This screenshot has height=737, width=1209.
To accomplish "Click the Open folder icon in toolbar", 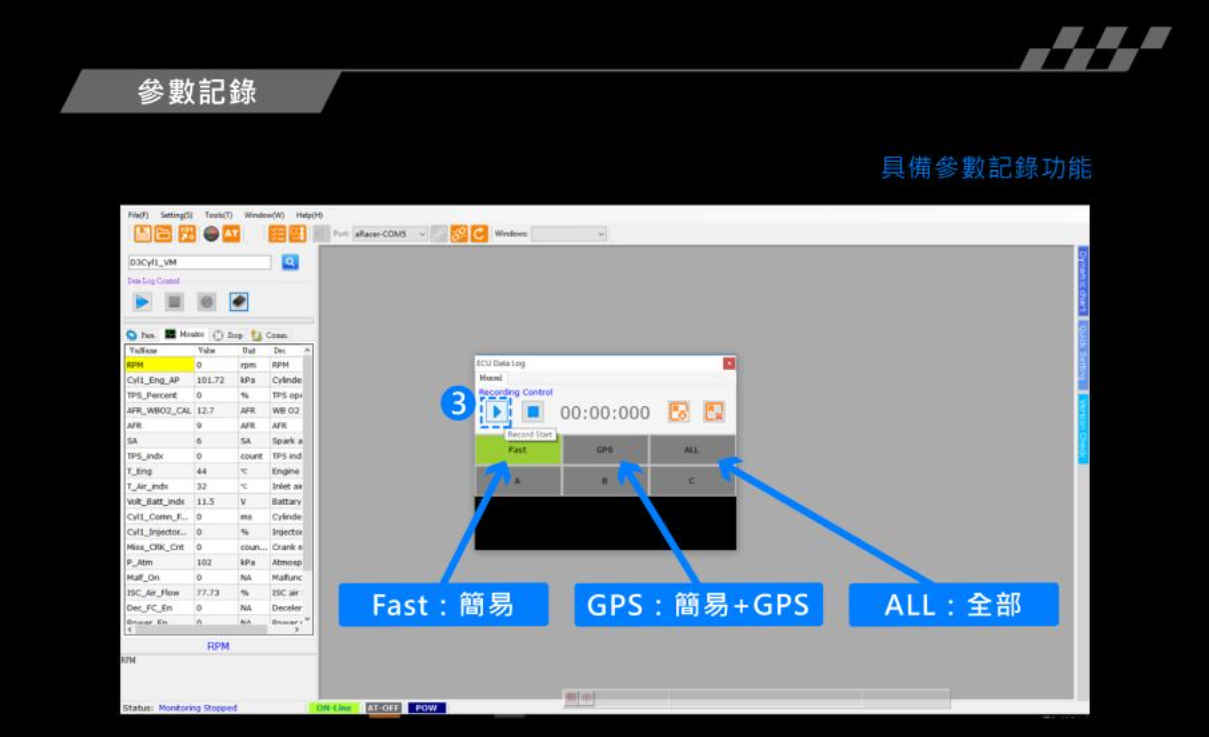I will pos(163,233).
